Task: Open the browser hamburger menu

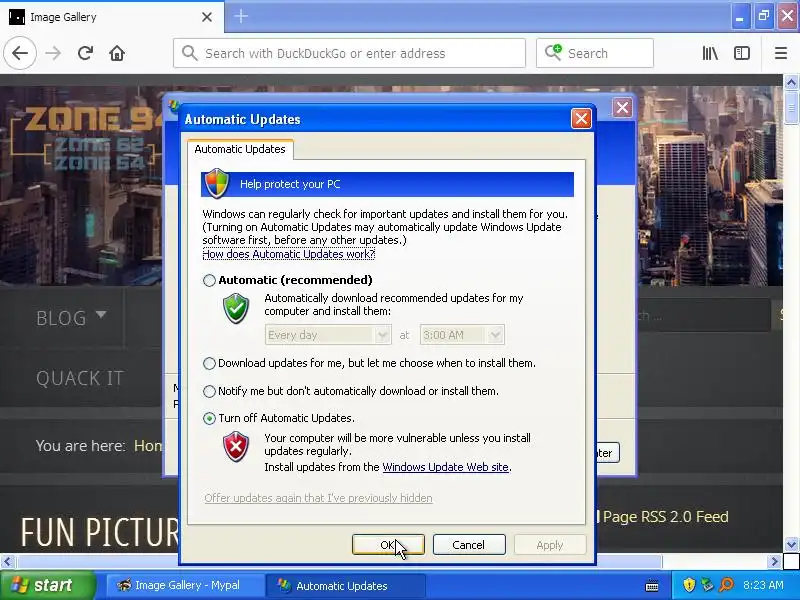Action: [781, 53]
